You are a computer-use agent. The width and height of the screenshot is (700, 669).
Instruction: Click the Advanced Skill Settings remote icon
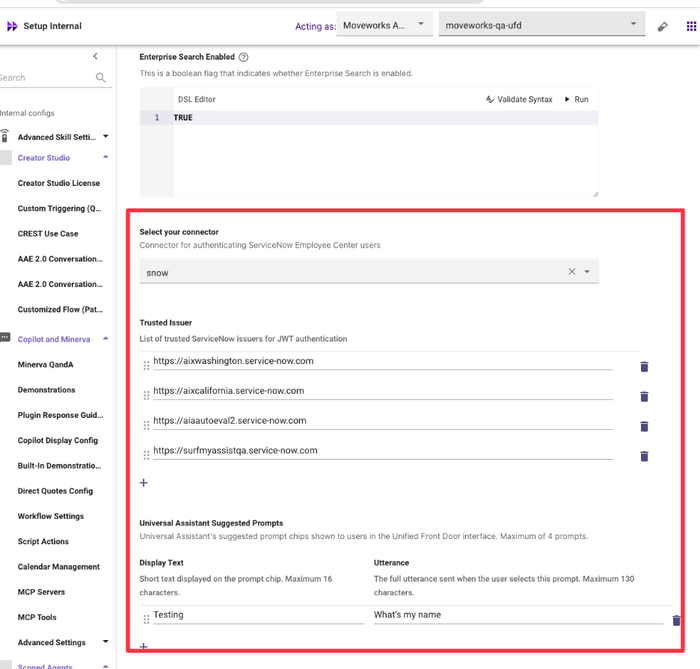click(x=5, y=136)
